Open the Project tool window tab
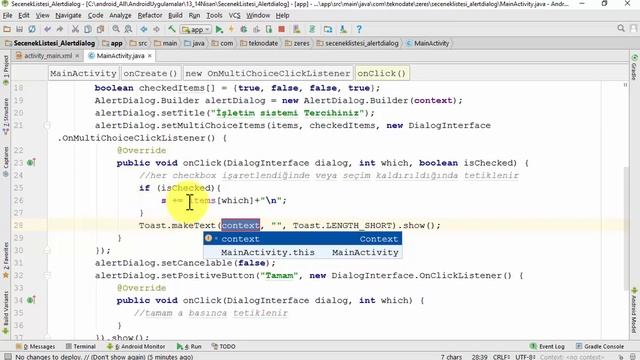640x360 pixels. pos(6,70)
